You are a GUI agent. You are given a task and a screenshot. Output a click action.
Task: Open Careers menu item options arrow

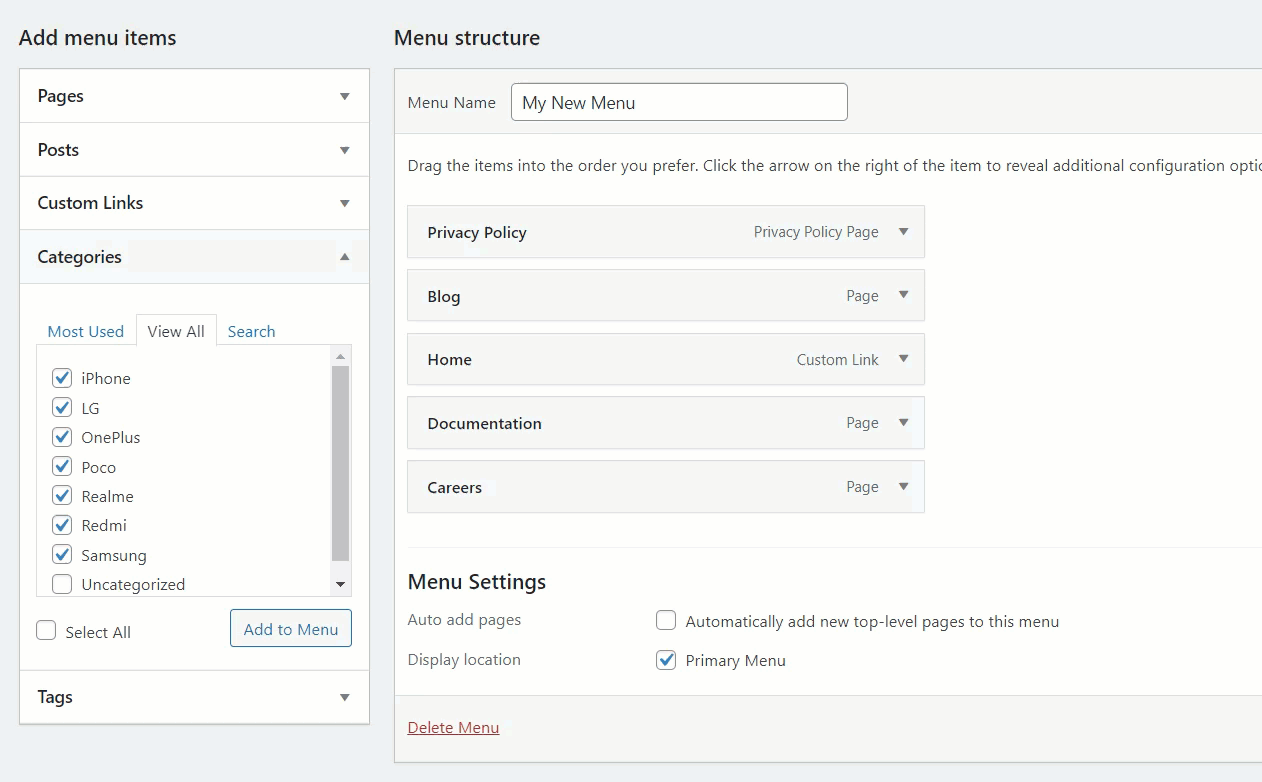pos(903,487)
